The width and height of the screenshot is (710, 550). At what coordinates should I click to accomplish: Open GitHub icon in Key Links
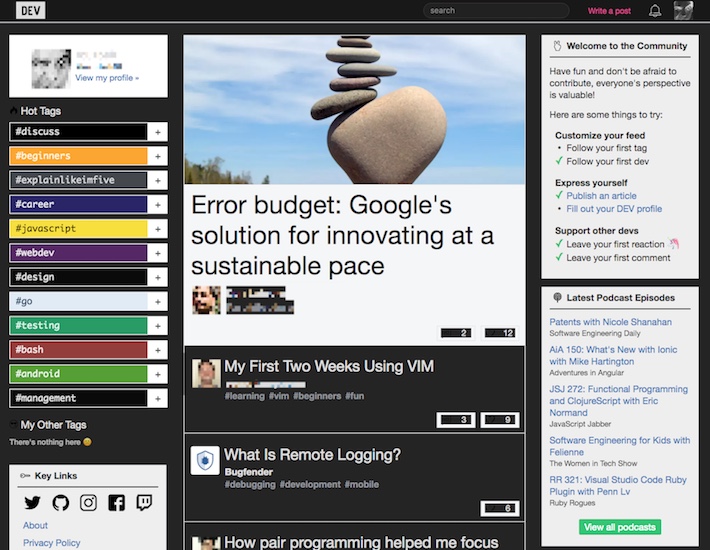(x=61, y=502)
